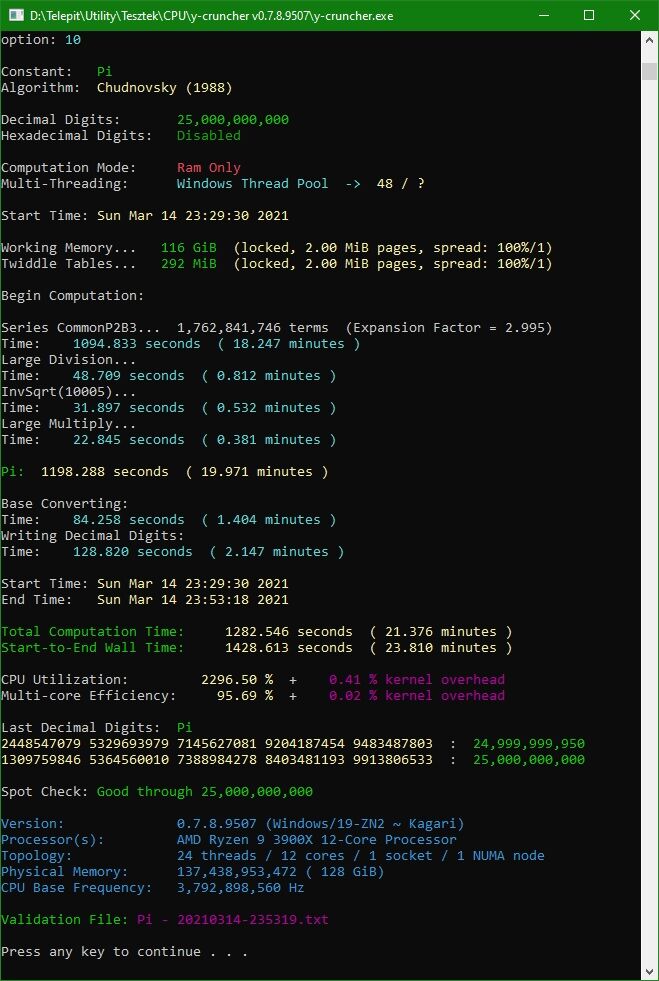Screen dimensions: 659x981
Task: Click the '48.709 seconds' Large Division time
Action: coord(128,375)
